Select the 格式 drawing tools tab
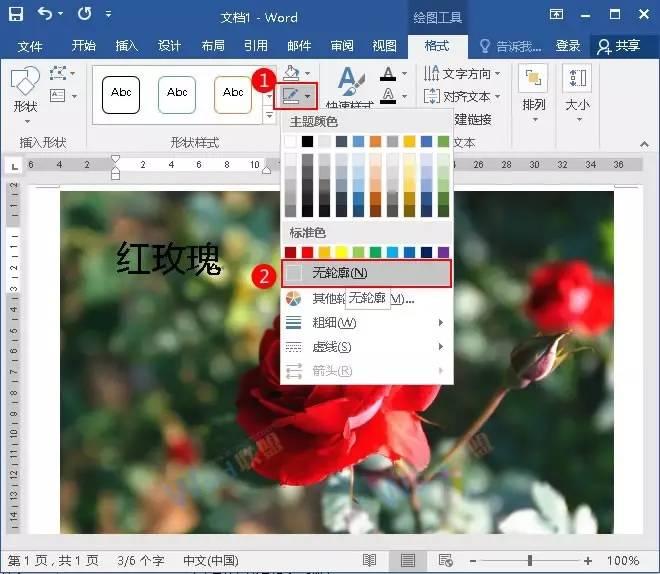This screenshot has height=574, width=660. [437, 45]
